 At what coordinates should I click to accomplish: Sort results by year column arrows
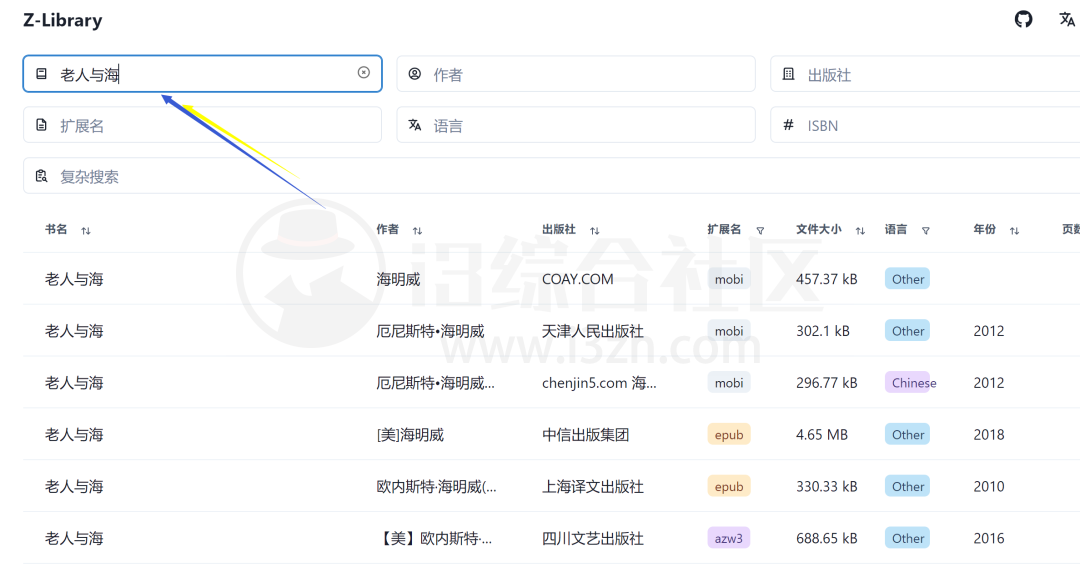[1015, 231]
